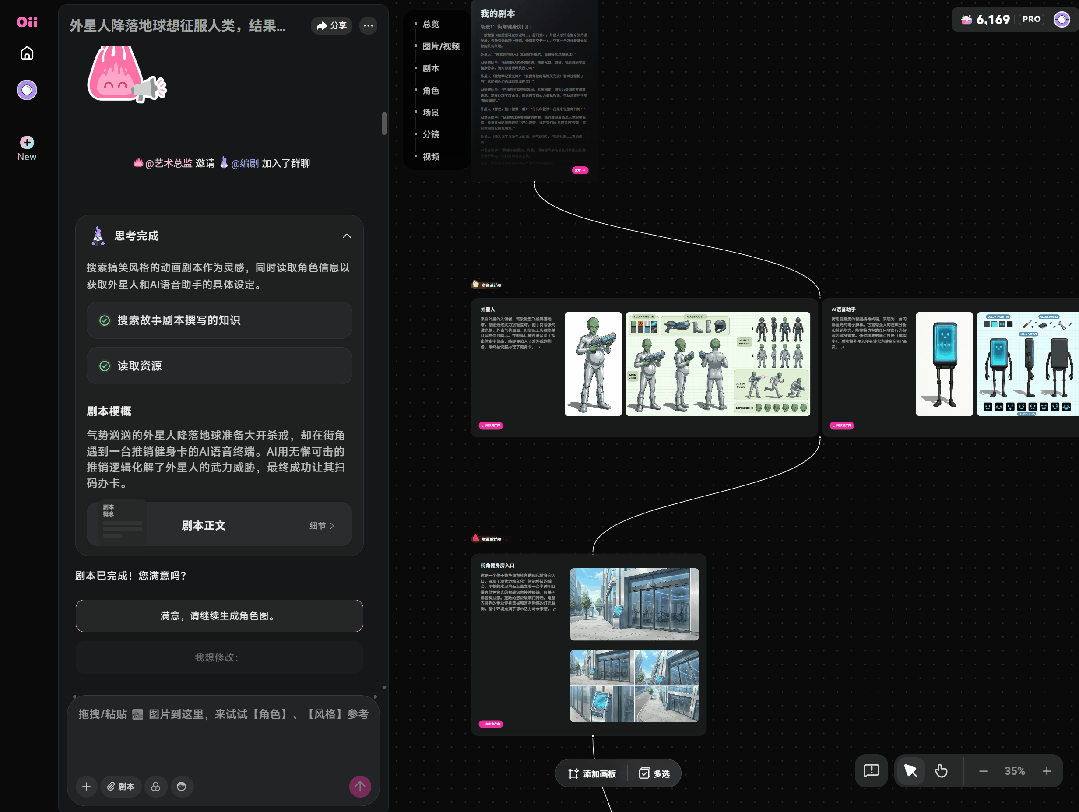The image size is (1079, 812).
Task: Select the pointer arrow tool
Action: (910, 771)
